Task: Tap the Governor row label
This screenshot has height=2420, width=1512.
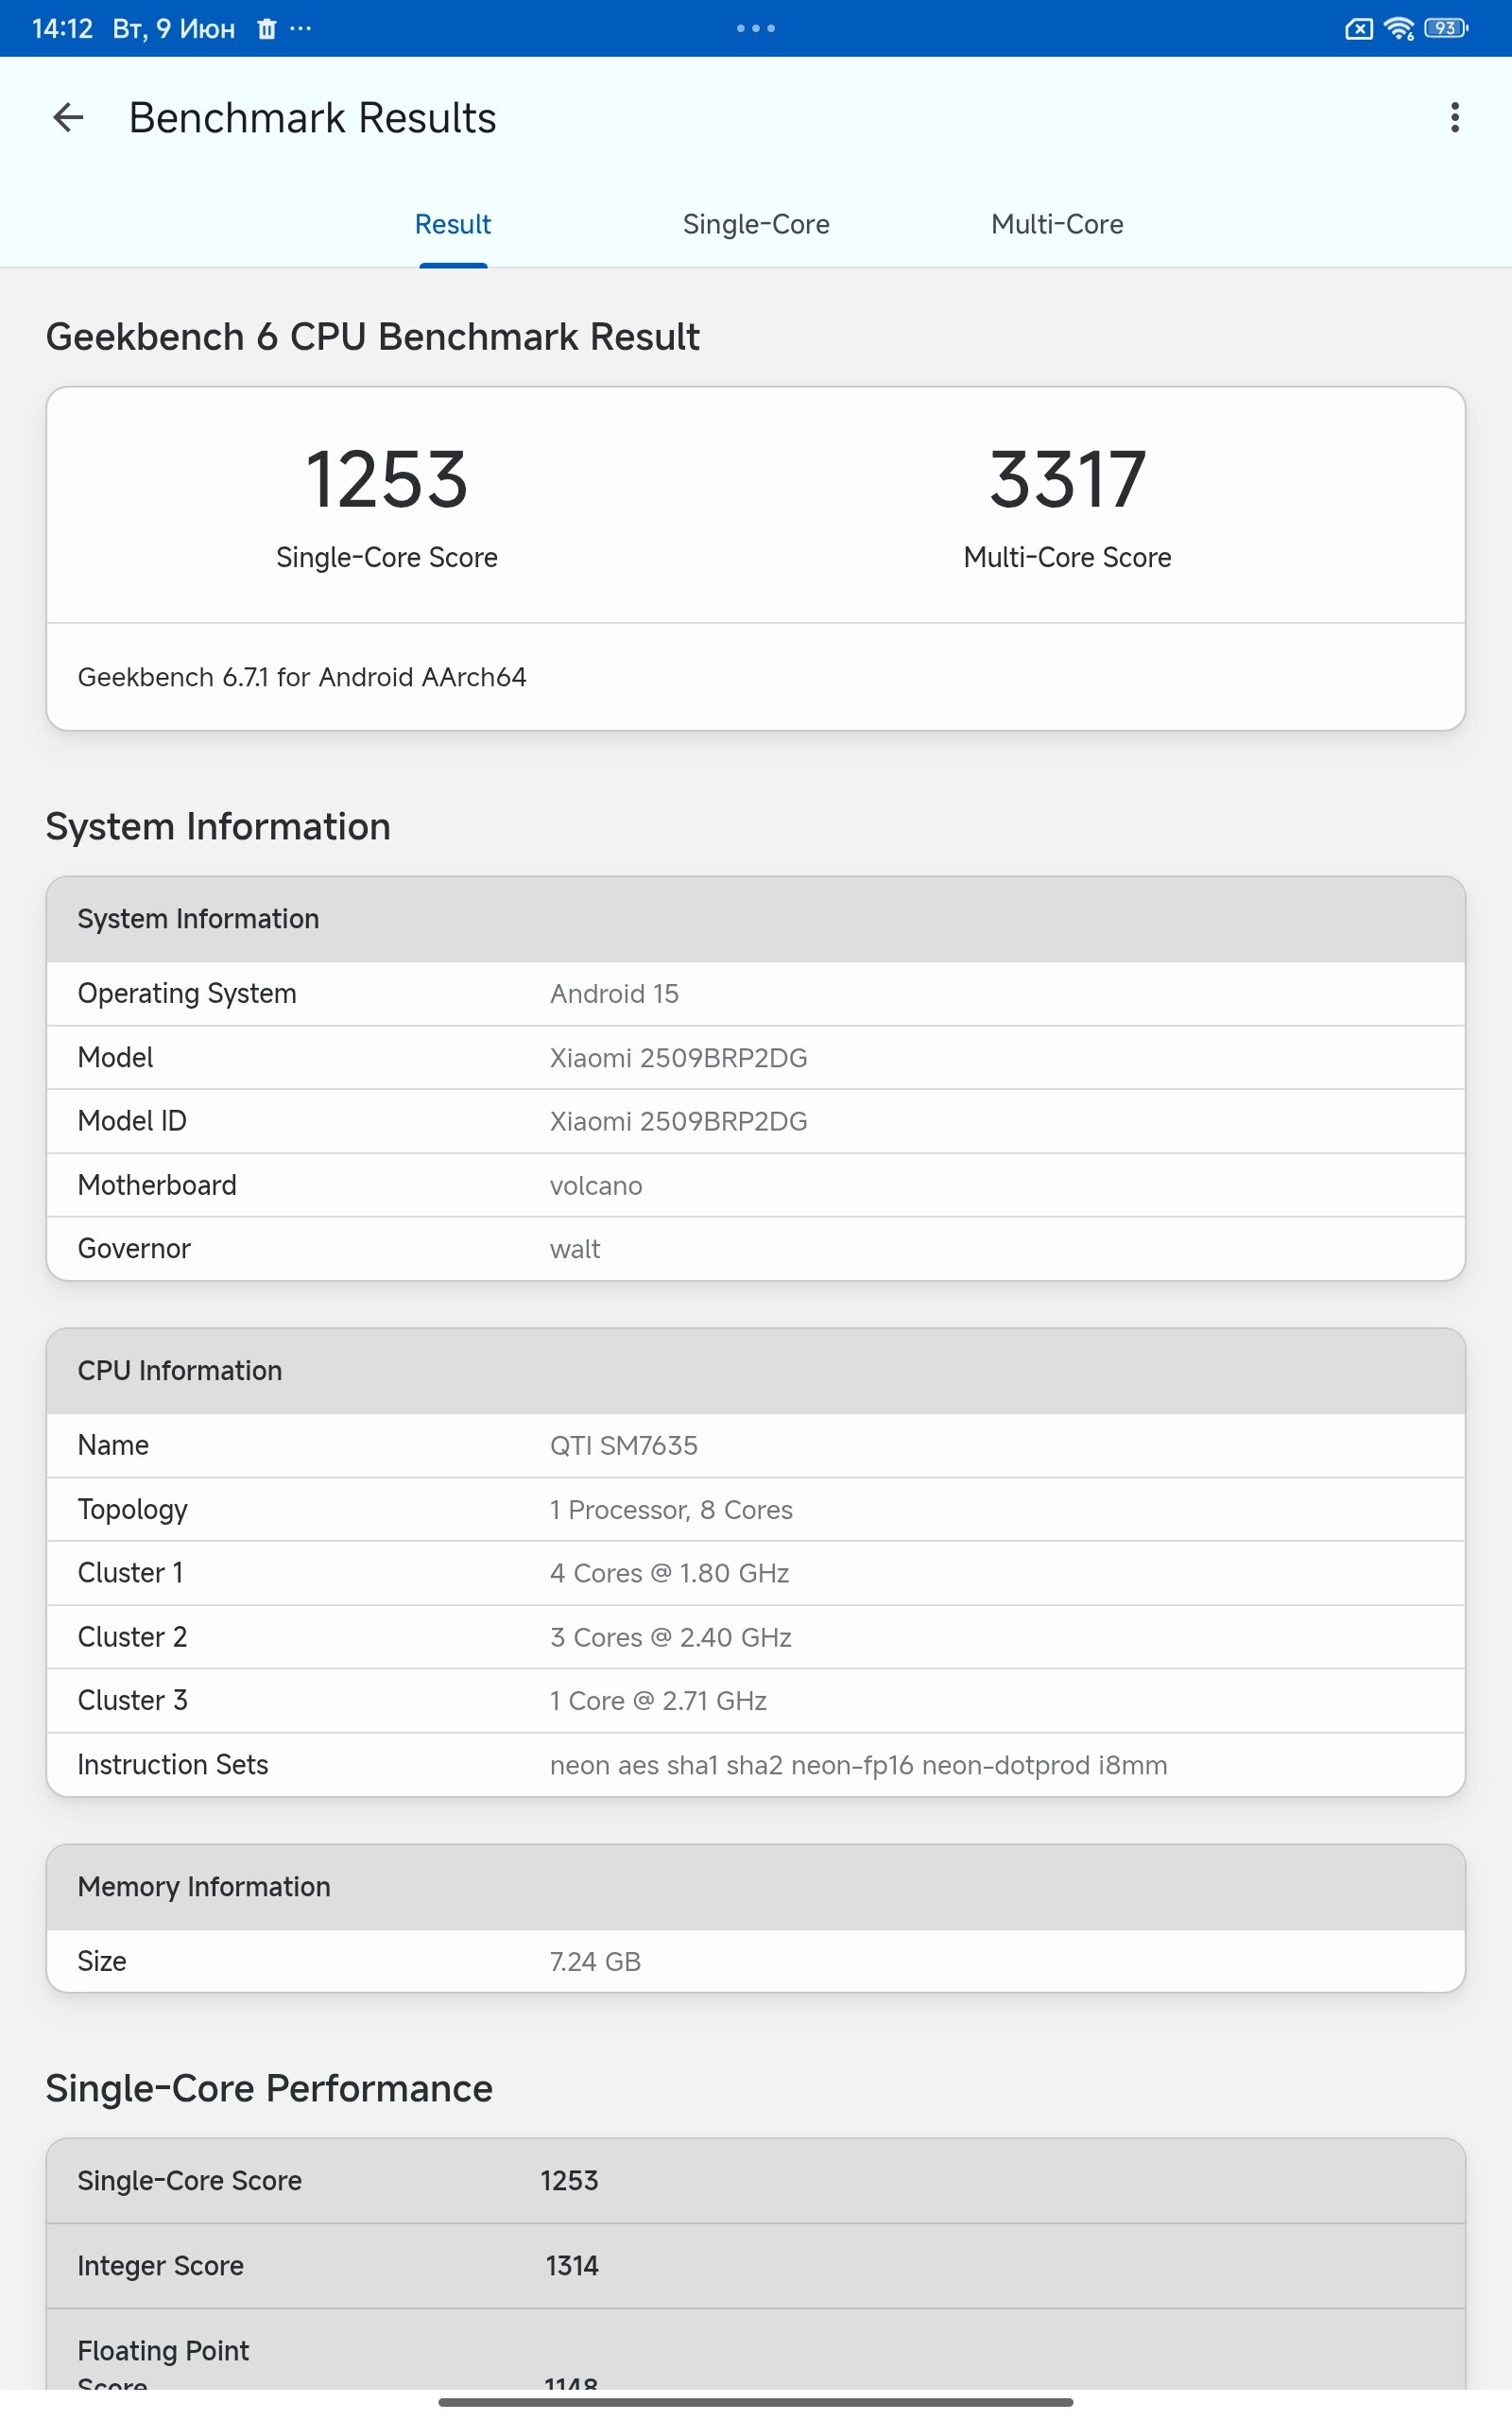Action: click(x=134, y=1249)
